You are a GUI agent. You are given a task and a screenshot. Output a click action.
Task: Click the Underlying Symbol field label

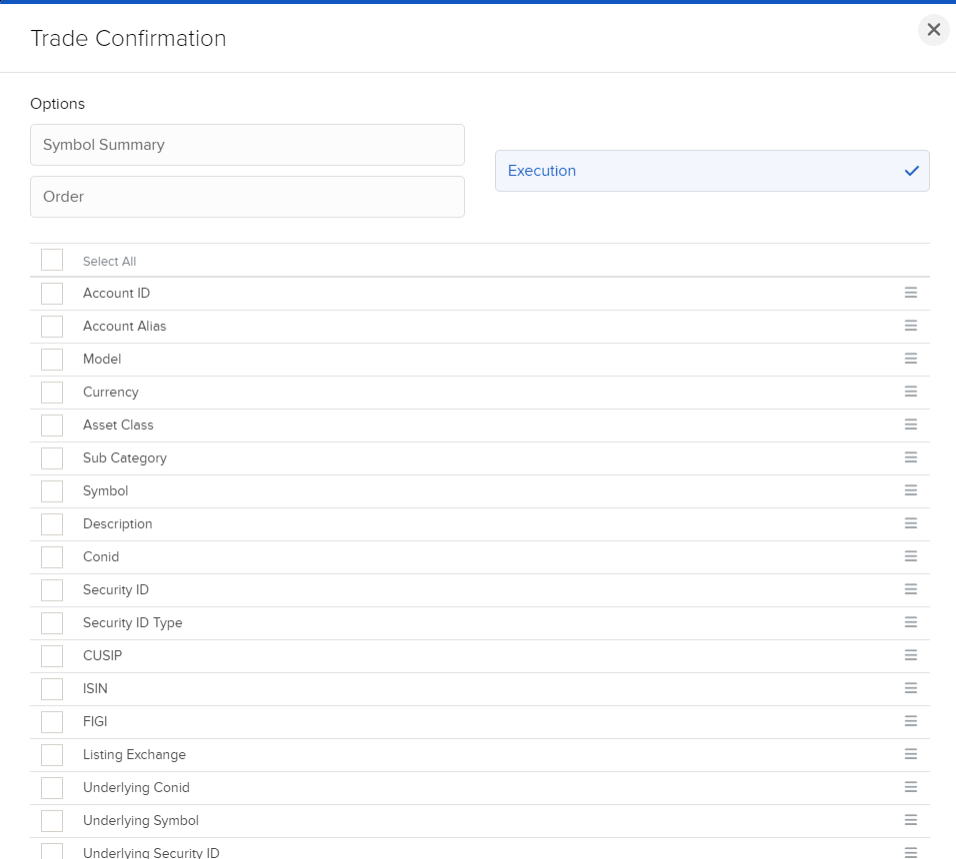click(141, 820)
